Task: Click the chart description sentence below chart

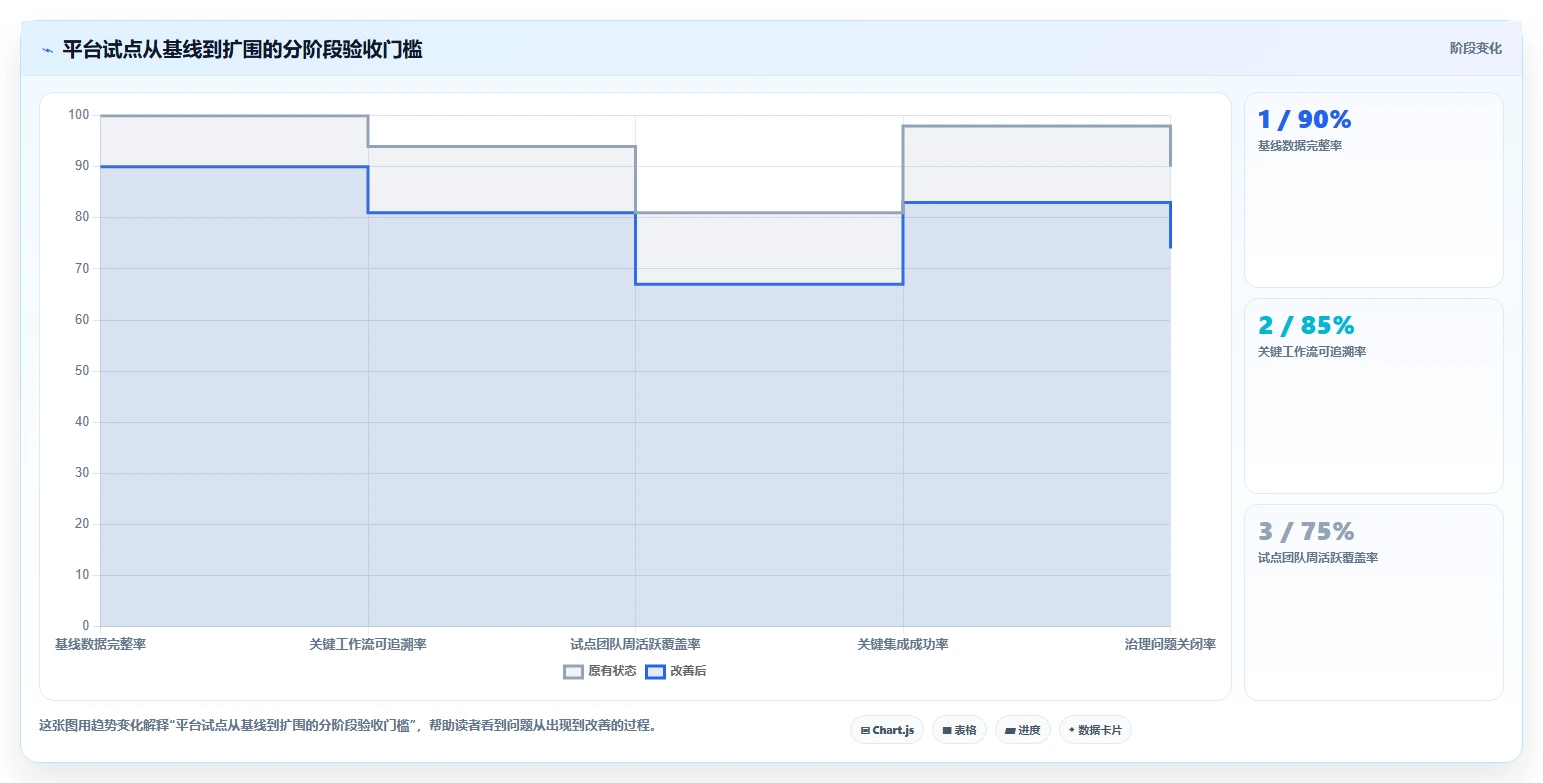Action: pos(348,726)
